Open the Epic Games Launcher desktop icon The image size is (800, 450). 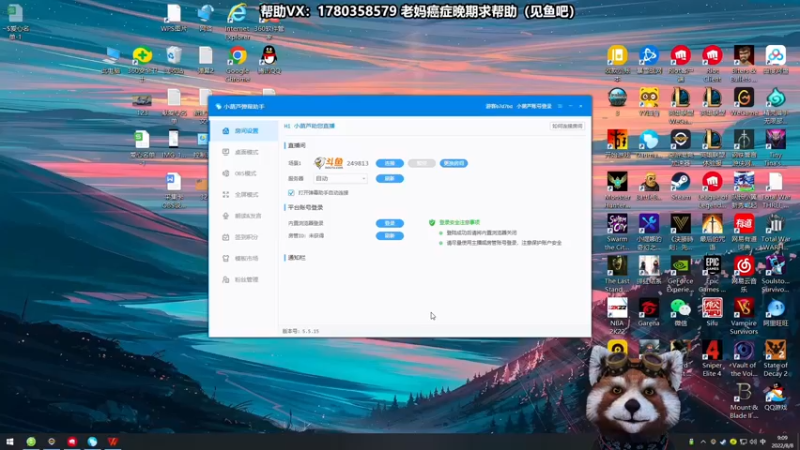tap(712, 274)
